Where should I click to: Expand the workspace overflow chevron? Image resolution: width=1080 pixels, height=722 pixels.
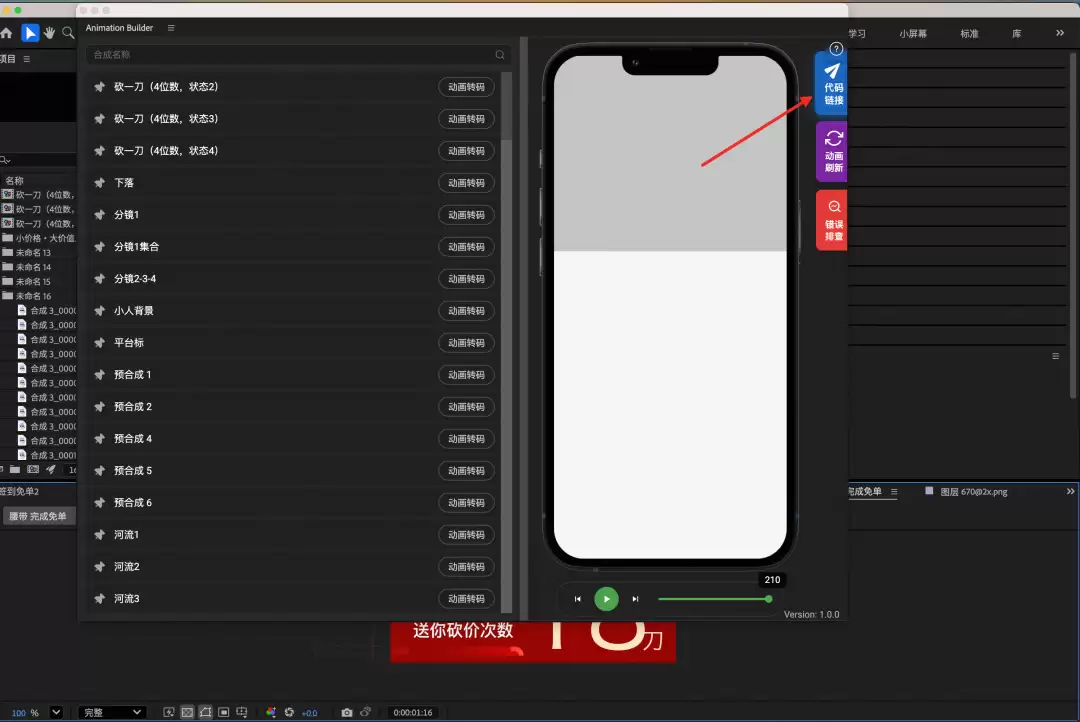pos(1059,33)
